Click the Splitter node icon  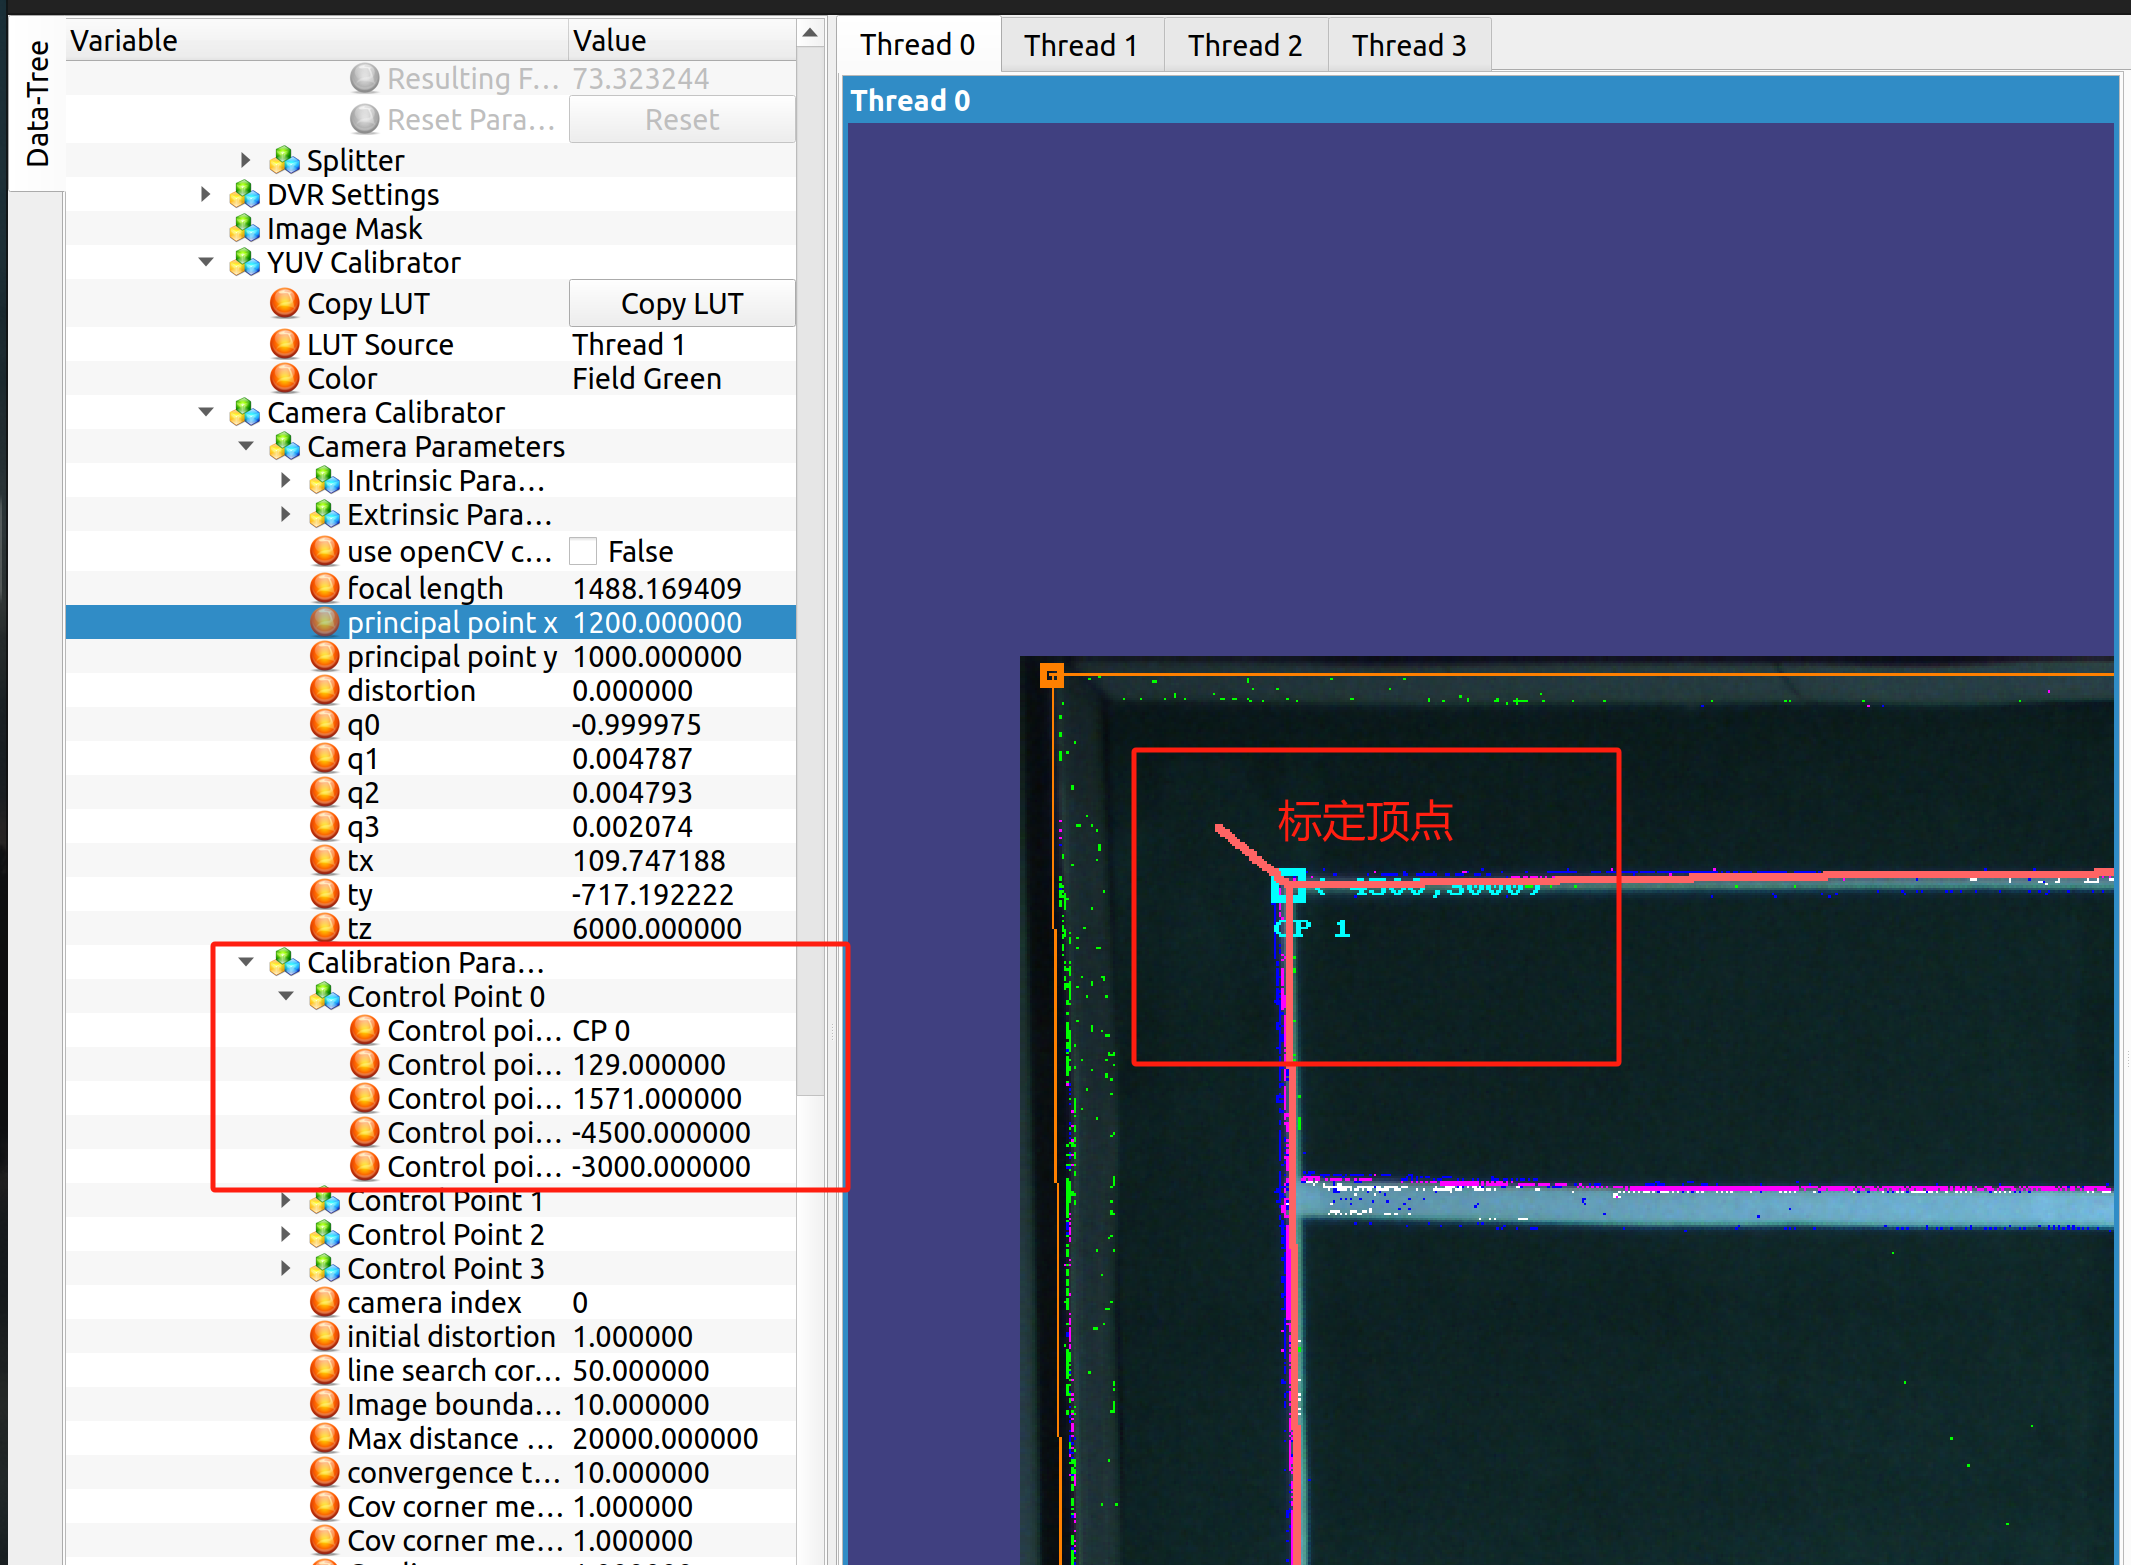tap(285, 160)
